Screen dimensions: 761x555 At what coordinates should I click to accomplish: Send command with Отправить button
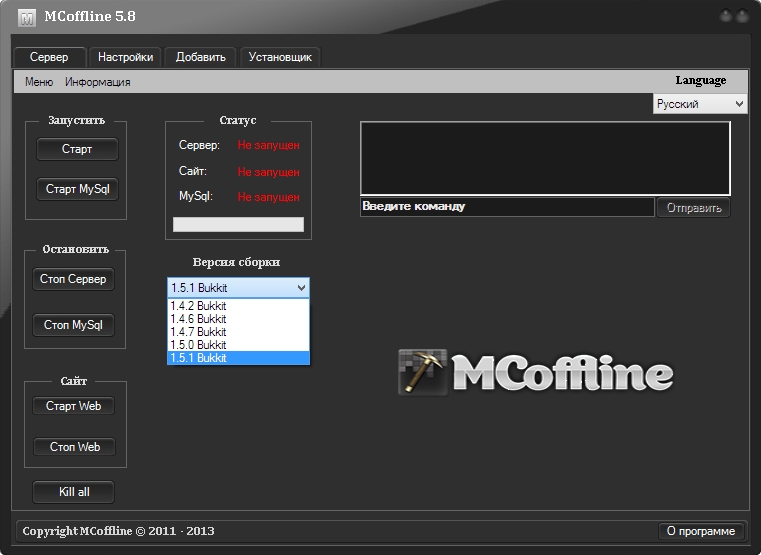point(694,208)
